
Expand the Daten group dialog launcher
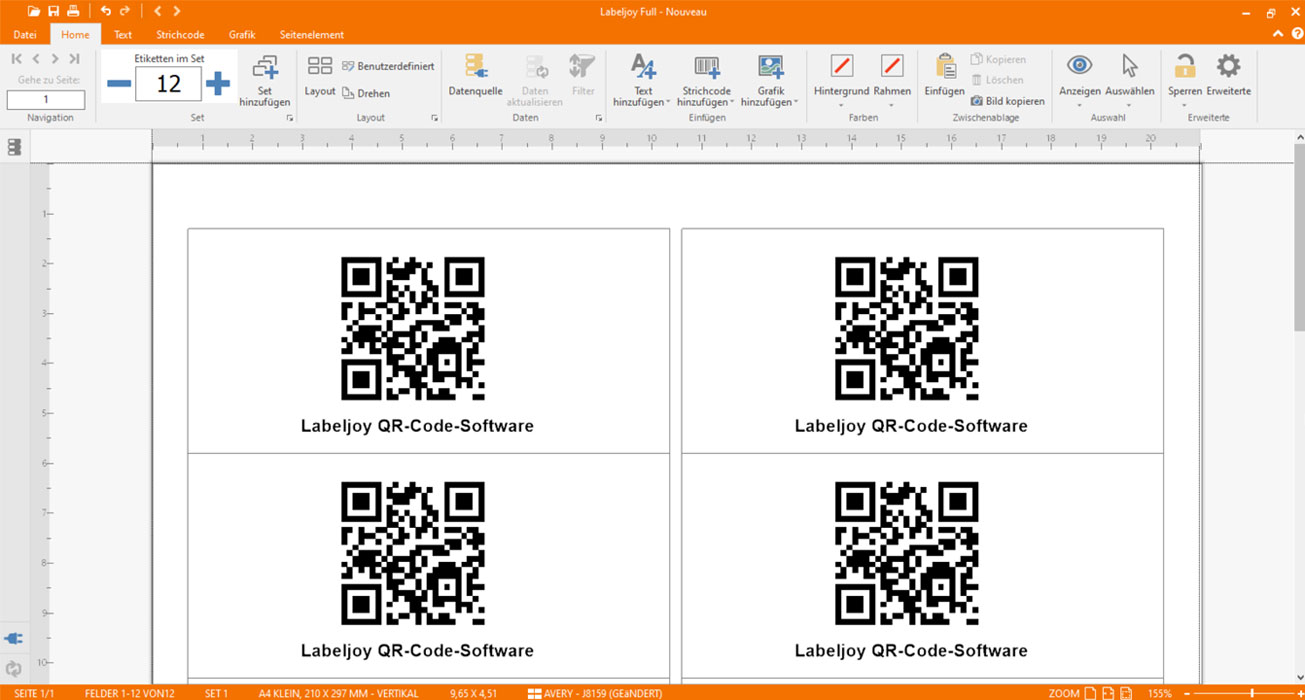[x=600, y=118]
